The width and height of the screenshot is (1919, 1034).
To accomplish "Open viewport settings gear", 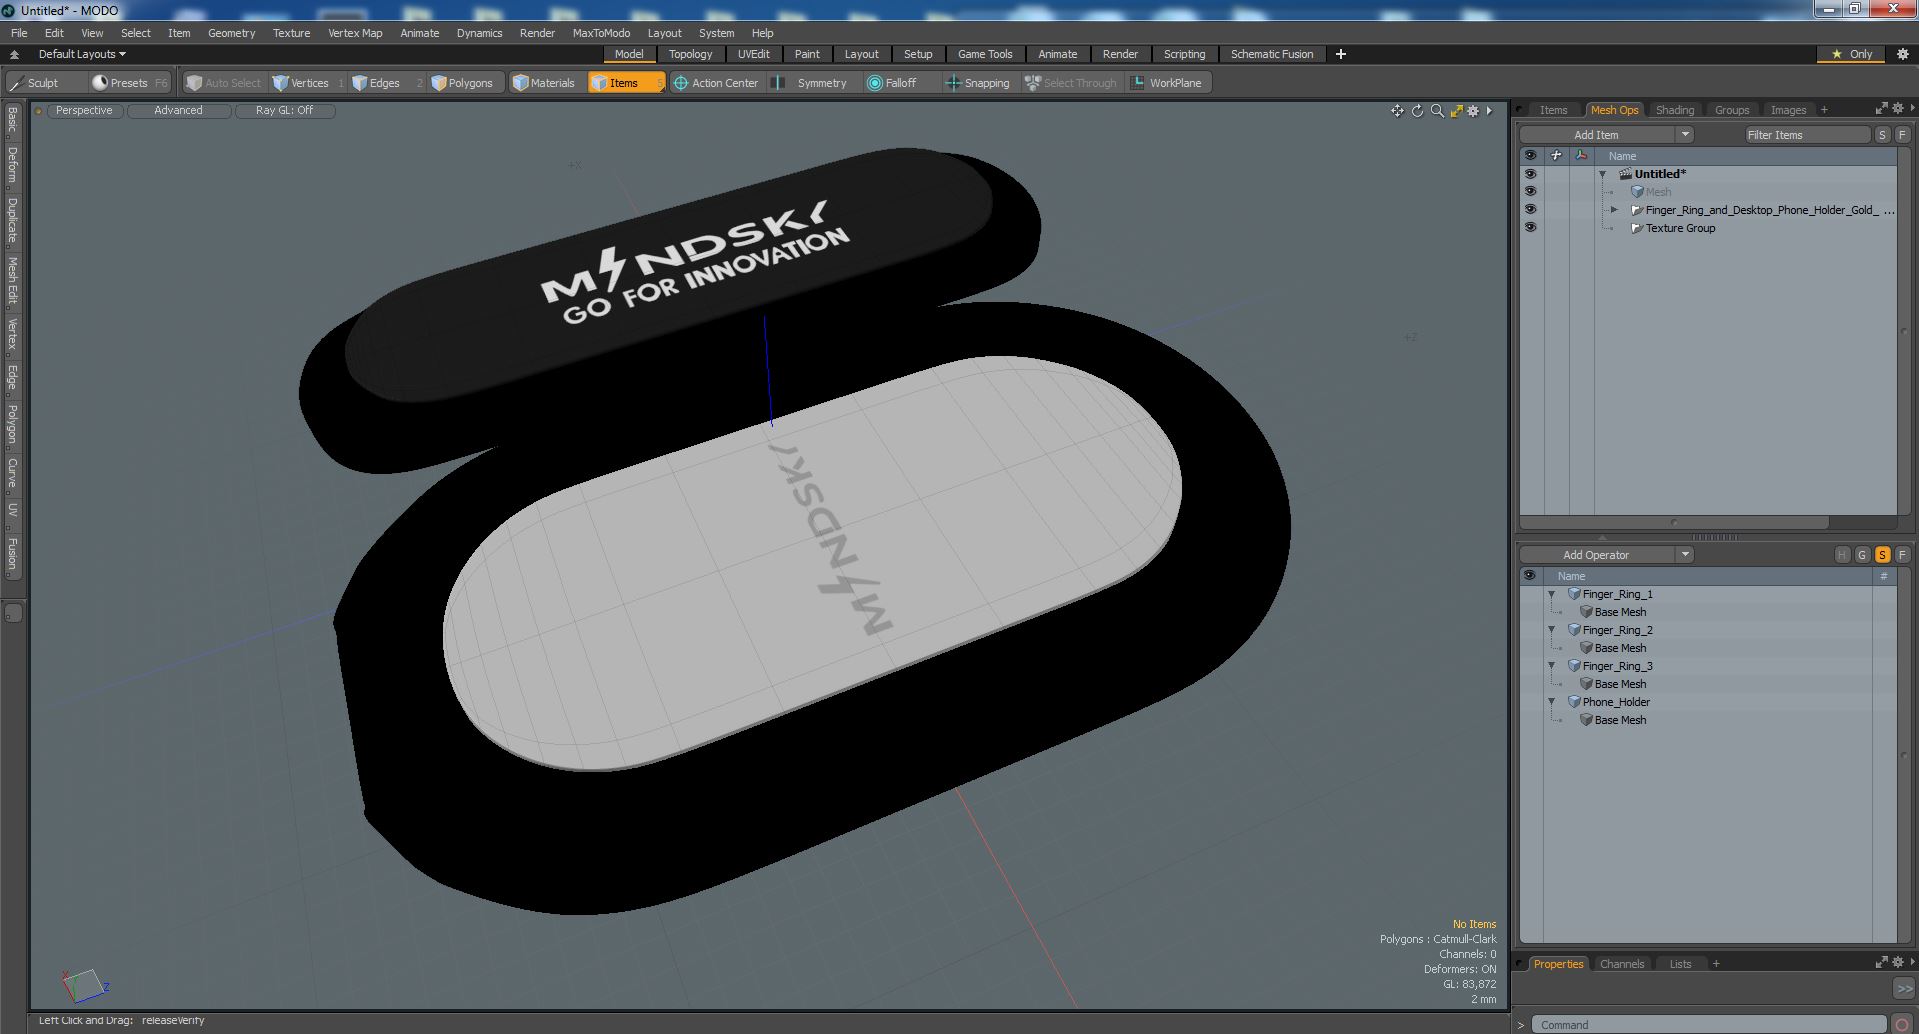I will click(1473, 111).
